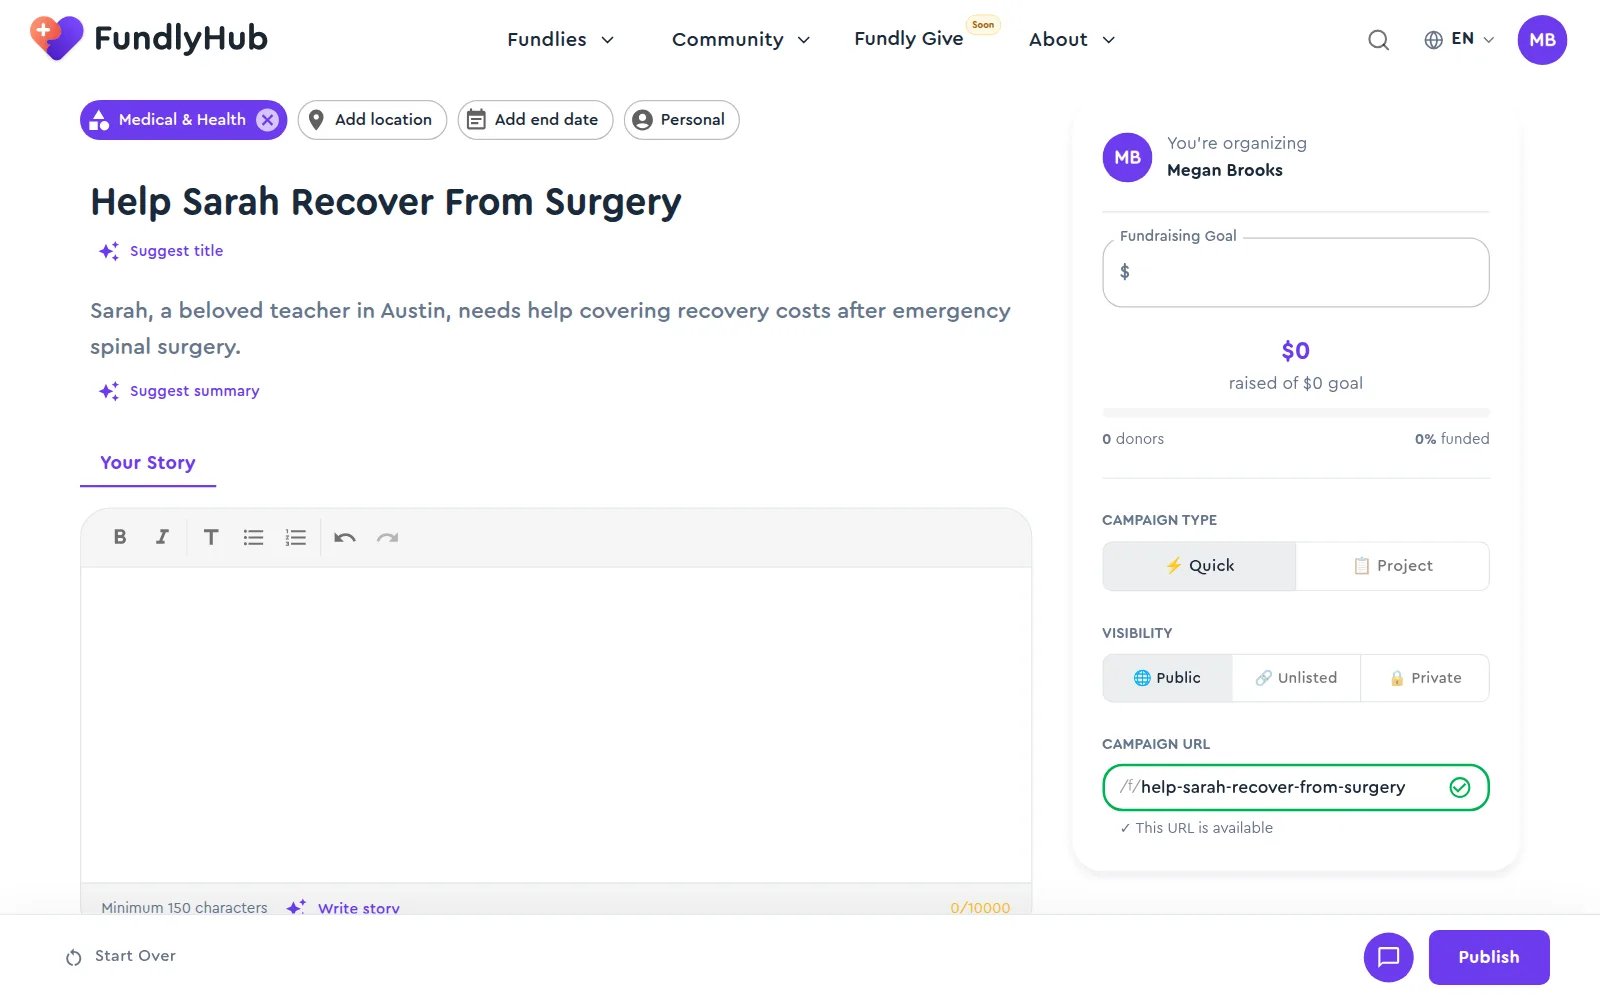This screenshot has width=1600, height=1000.
Task: Click Add location chip
Action: [x=372, y=120]
